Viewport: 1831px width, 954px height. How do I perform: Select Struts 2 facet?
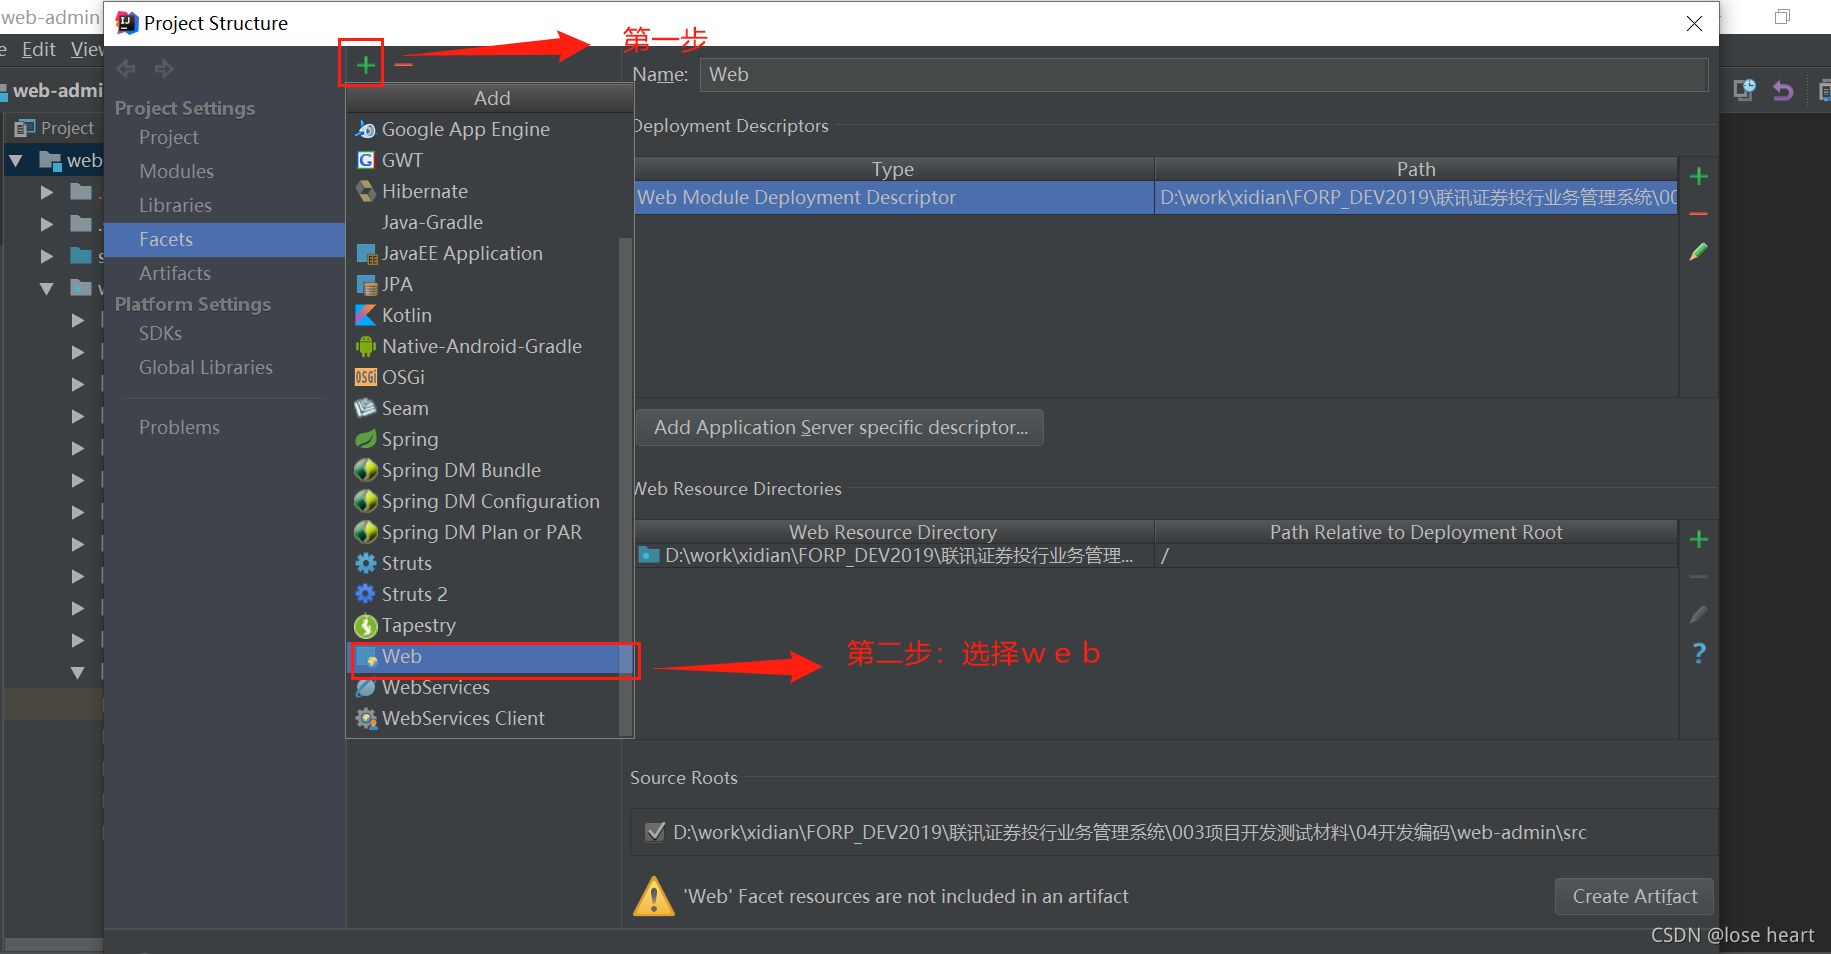tap(483, 594)
